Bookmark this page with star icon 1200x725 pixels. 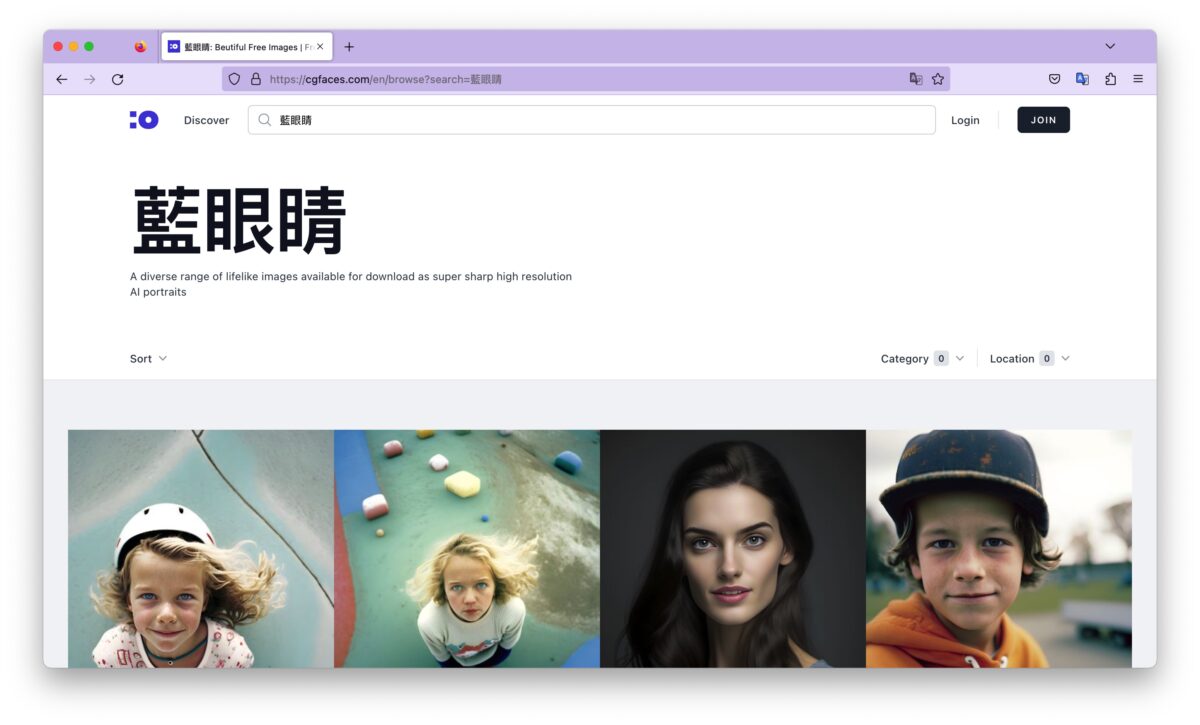(x=938, y=79)
